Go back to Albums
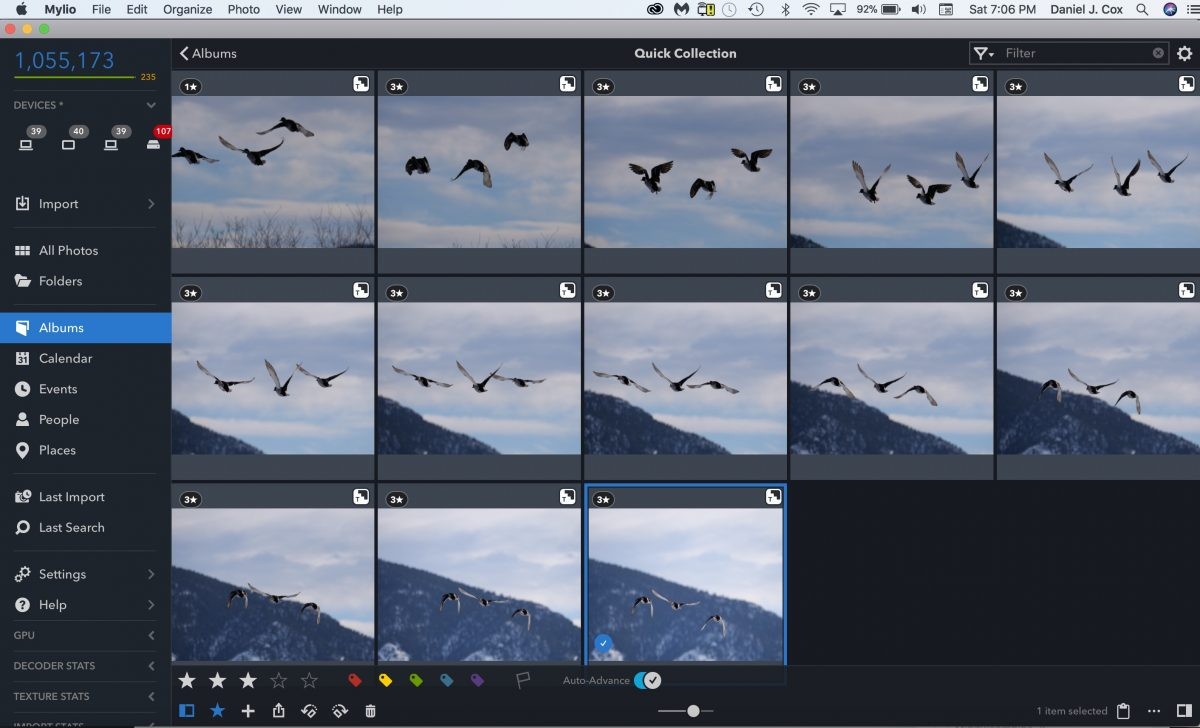1200x728 pixels. [208, 53]
